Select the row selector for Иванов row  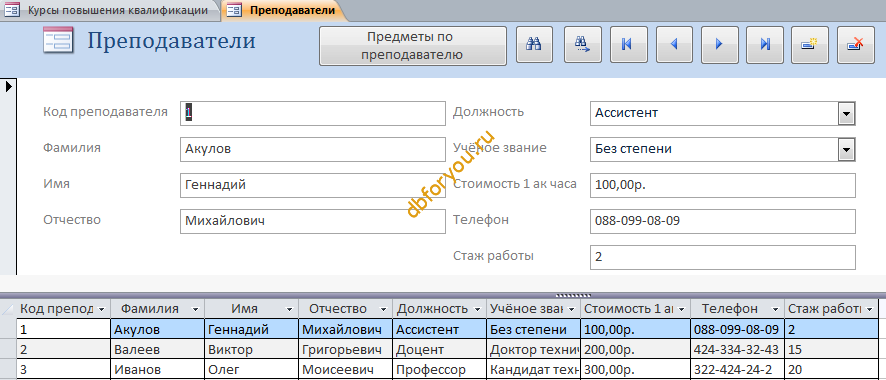(8, 370)
